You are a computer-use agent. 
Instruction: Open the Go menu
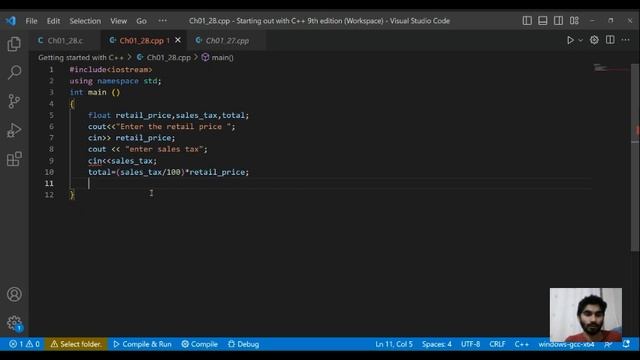tap(141, 21)
